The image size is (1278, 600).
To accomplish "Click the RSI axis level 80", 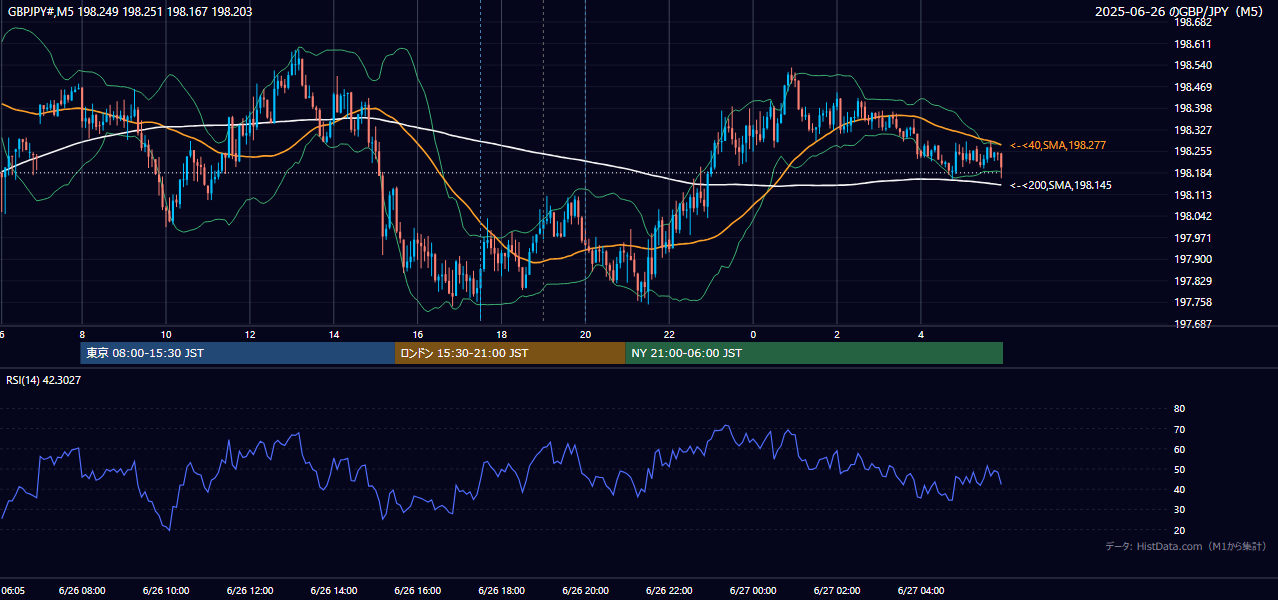I will point(1179,409).
